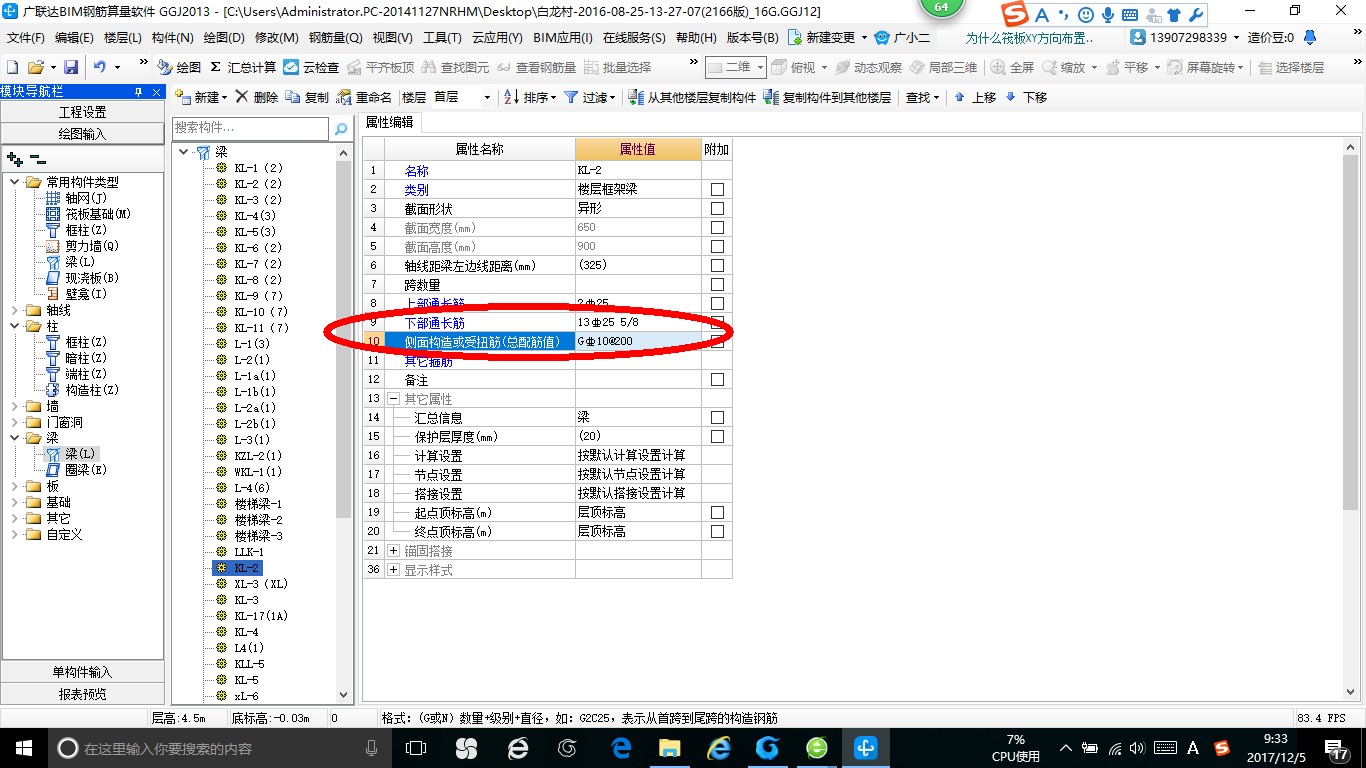The height and width of the screenshot is (768, 1366).
Task: Expand the 门窗洞 folder
Action: coord(15,422)
